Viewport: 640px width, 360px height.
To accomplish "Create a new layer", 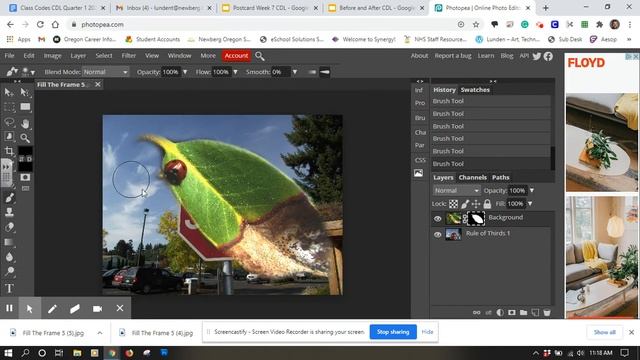I will point(535,313).
